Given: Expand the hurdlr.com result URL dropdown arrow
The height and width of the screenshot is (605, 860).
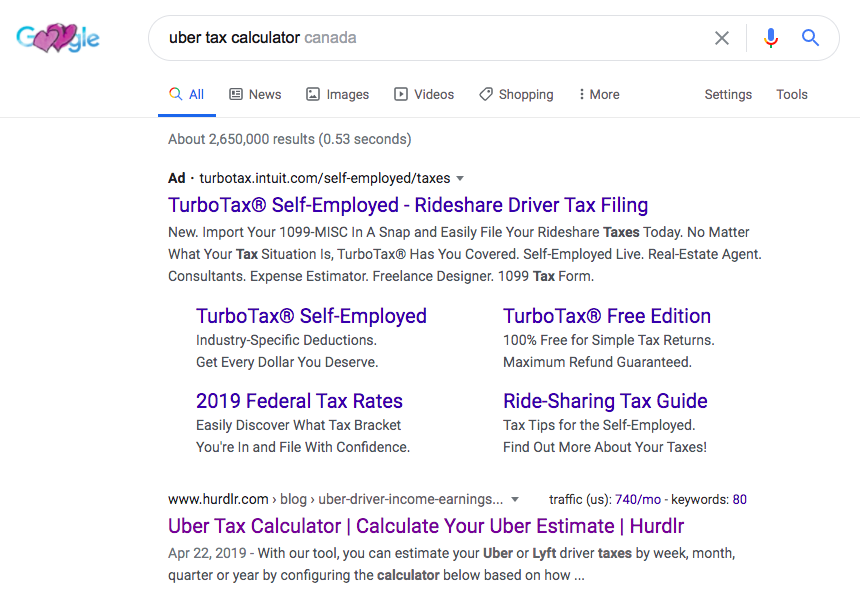Looking at the screenshot, I should pos(514,499).
